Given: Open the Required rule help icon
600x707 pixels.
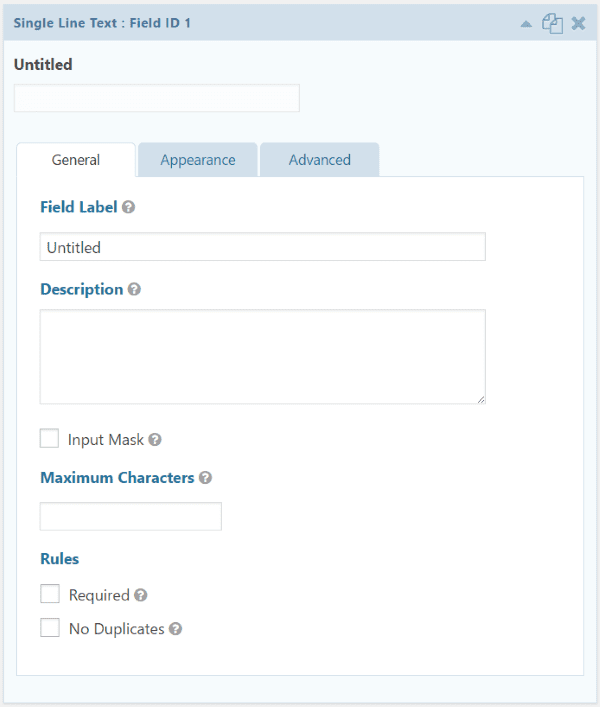Looking at the screenshot, I should coord(141,595).
